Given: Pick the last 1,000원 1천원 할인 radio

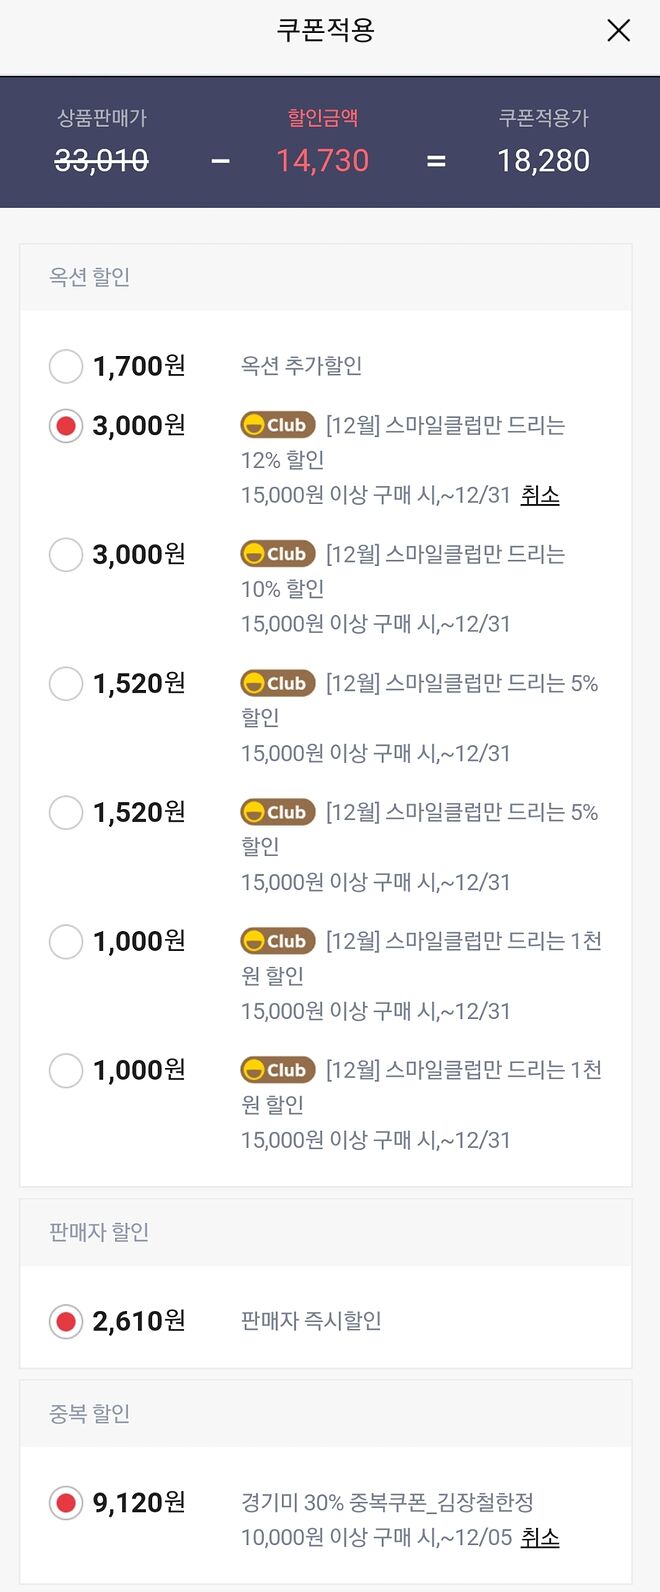Looking at the screenshot, I should coord(66,1070).
